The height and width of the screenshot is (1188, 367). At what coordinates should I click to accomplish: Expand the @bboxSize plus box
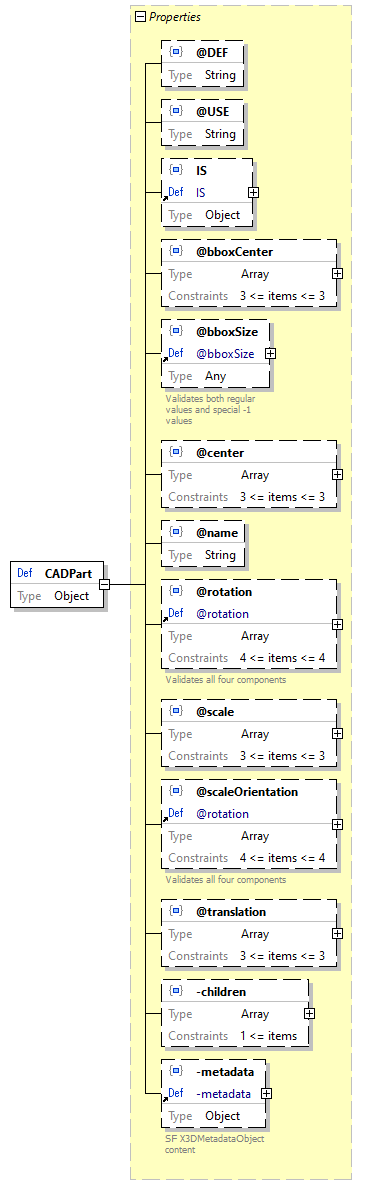[x=270, y=353]
